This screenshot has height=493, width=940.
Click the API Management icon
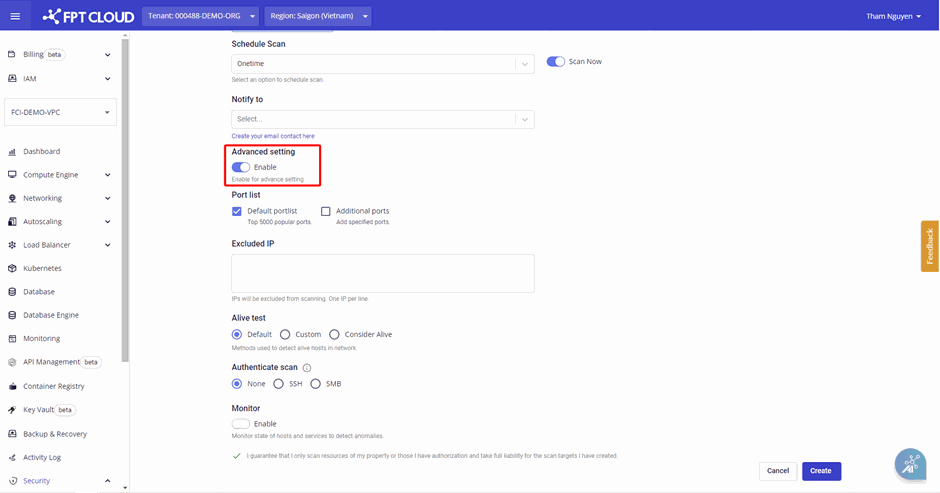[11, 362]
